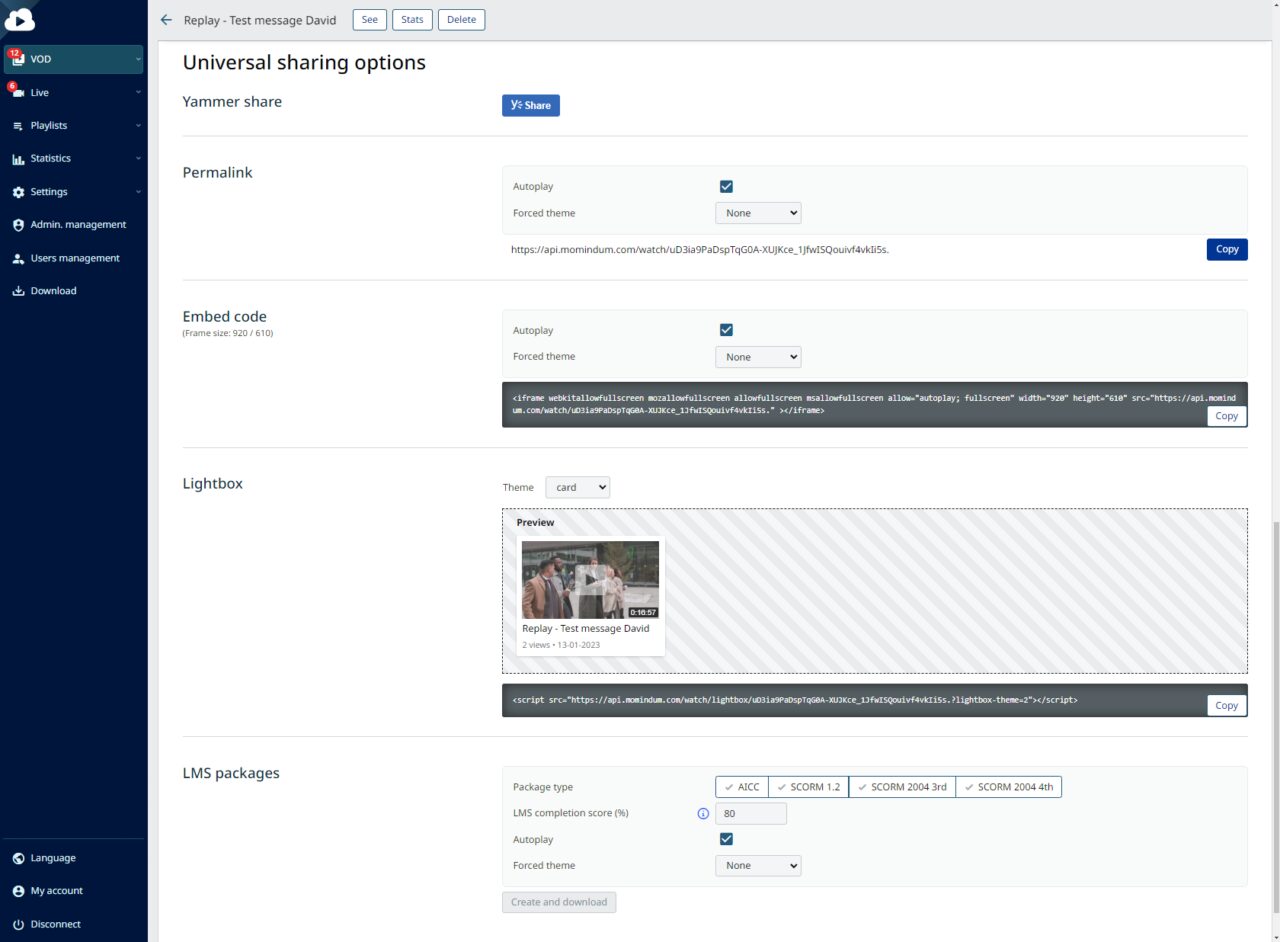Click the Language globe icon

pyautogui.click(x=18, y=858)
